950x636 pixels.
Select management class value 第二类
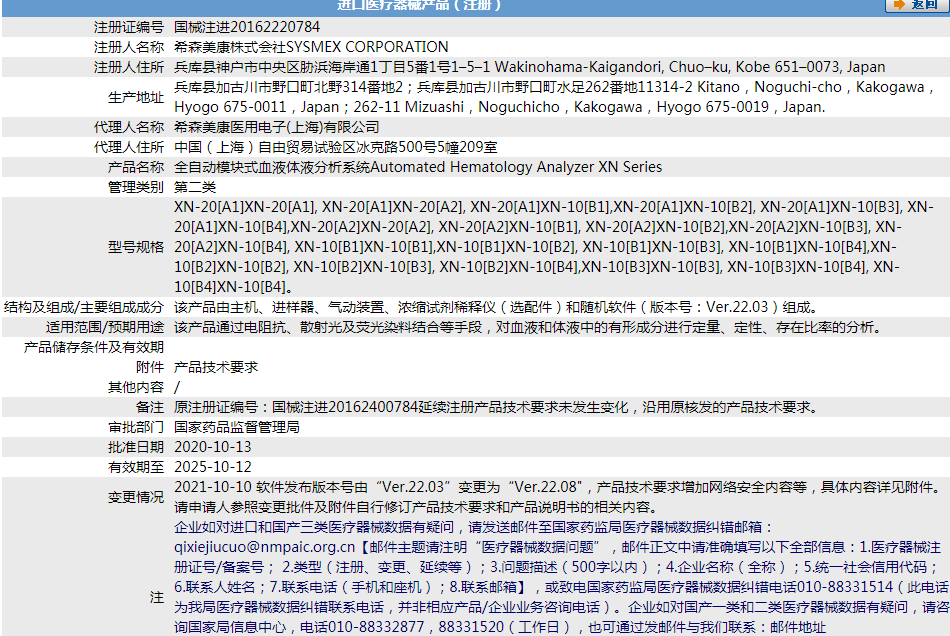click(x=194, y=187)
